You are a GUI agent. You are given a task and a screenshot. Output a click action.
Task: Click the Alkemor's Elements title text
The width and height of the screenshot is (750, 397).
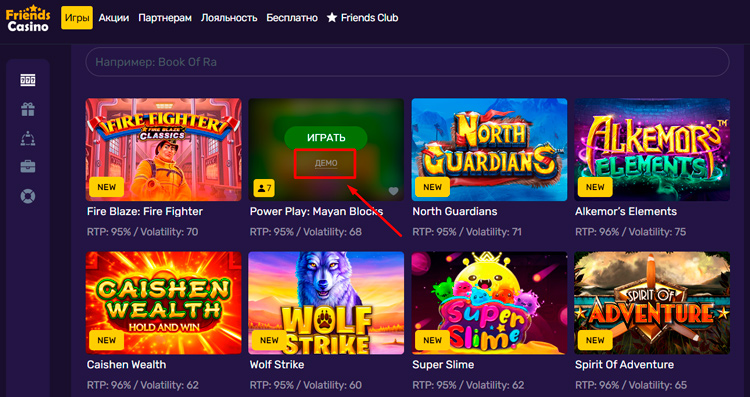click(626, 211)
